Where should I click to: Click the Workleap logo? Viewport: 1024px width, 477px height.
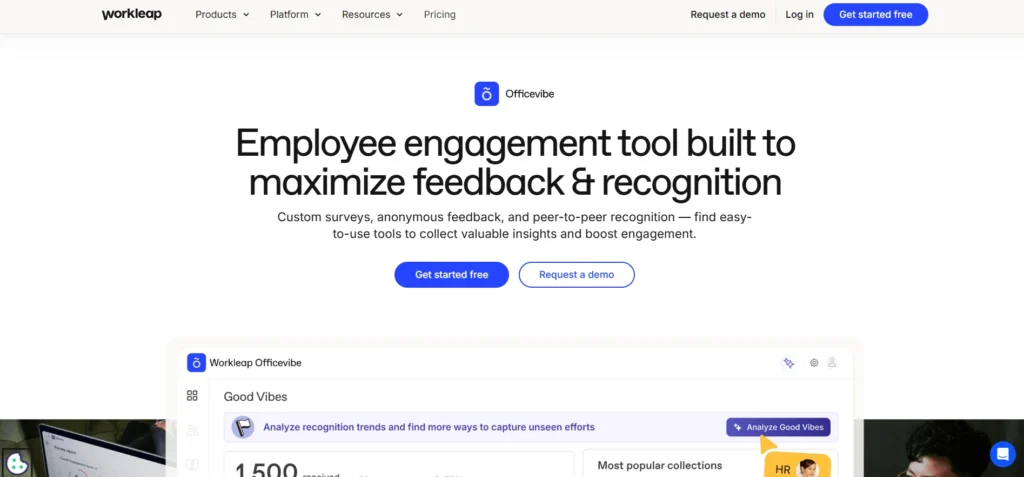point(131,14)
